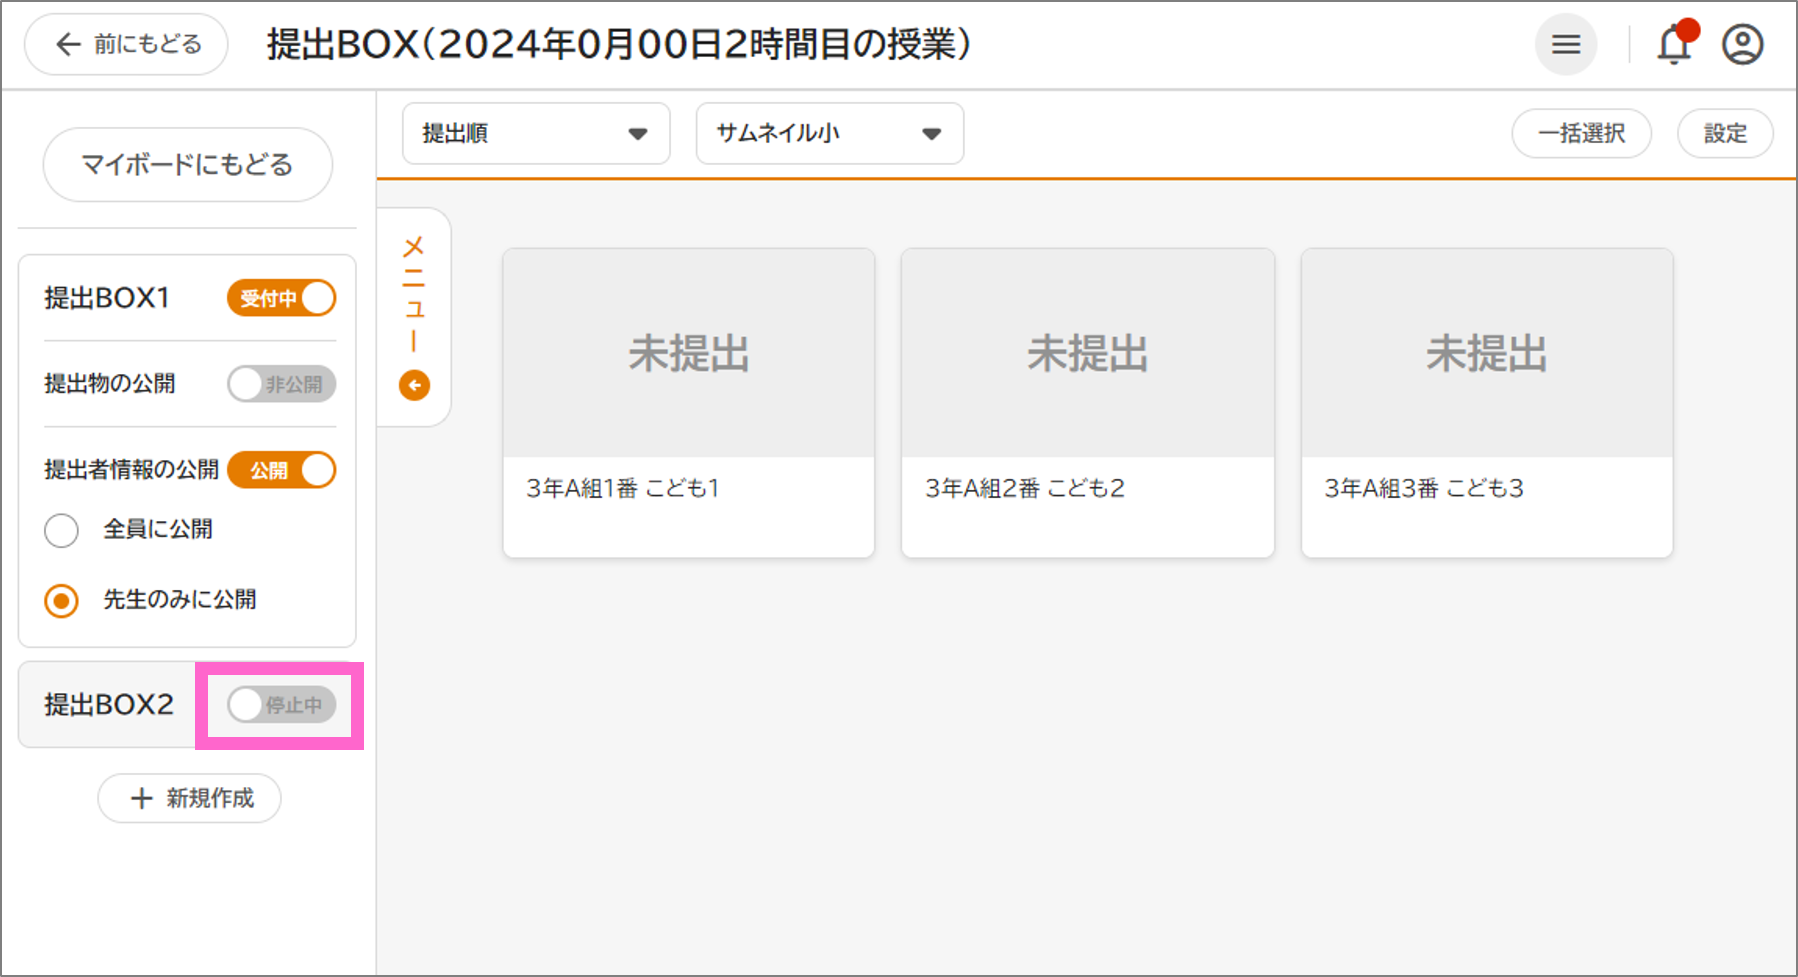Enable the 提出BOX2 停止中 switch
The height and width of the screenshot is (977, 1798).
281,705
